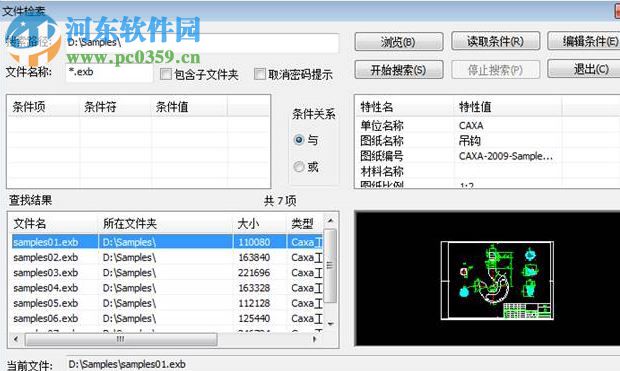Click the CAXA property value

click(471, 125)
